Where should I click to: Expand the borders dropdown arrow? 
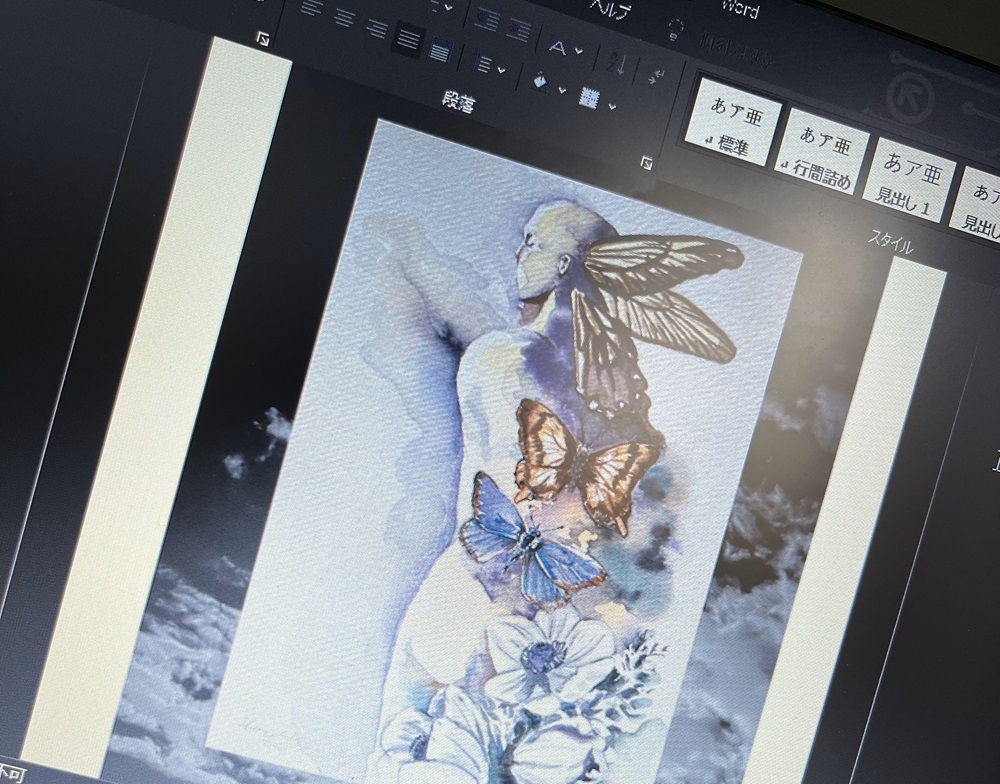tap(612, 105)
